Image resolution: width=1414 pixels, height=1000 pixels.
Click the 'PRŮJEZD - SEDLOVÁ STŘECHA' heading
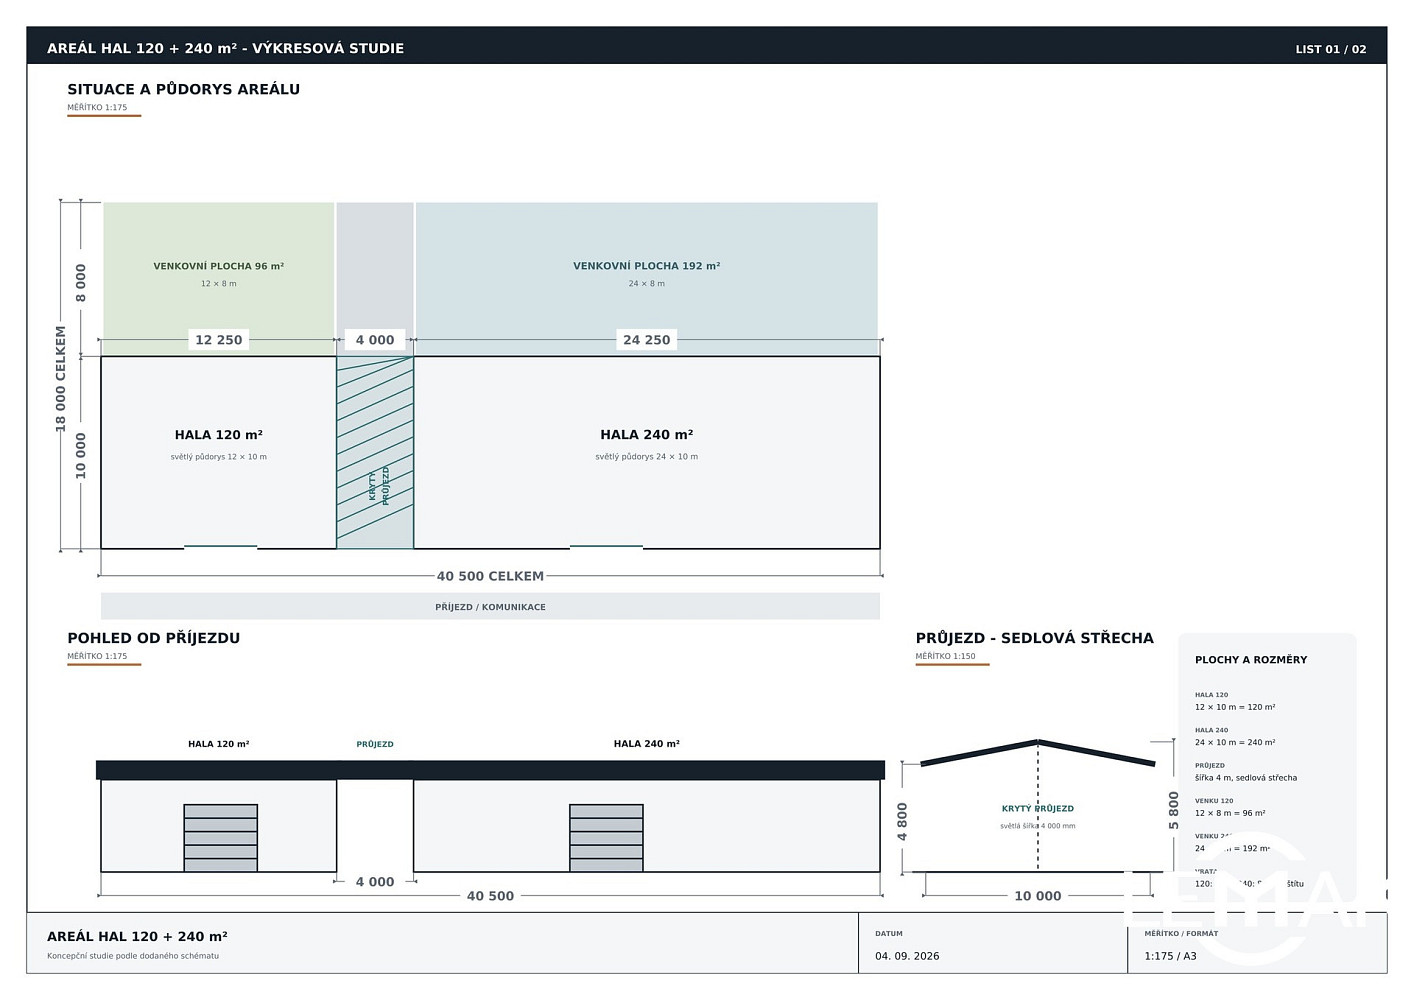[1034, 638]
